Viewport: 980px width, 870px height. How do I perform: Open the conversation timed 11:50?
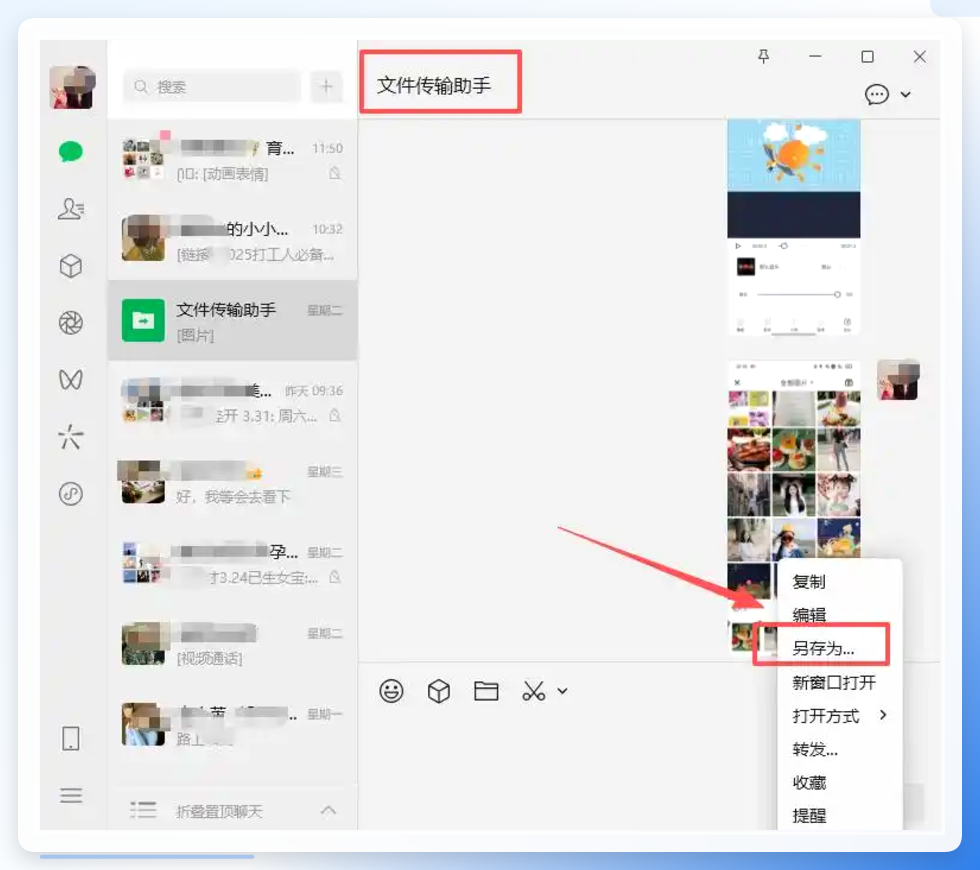click(x=232, y=159)
